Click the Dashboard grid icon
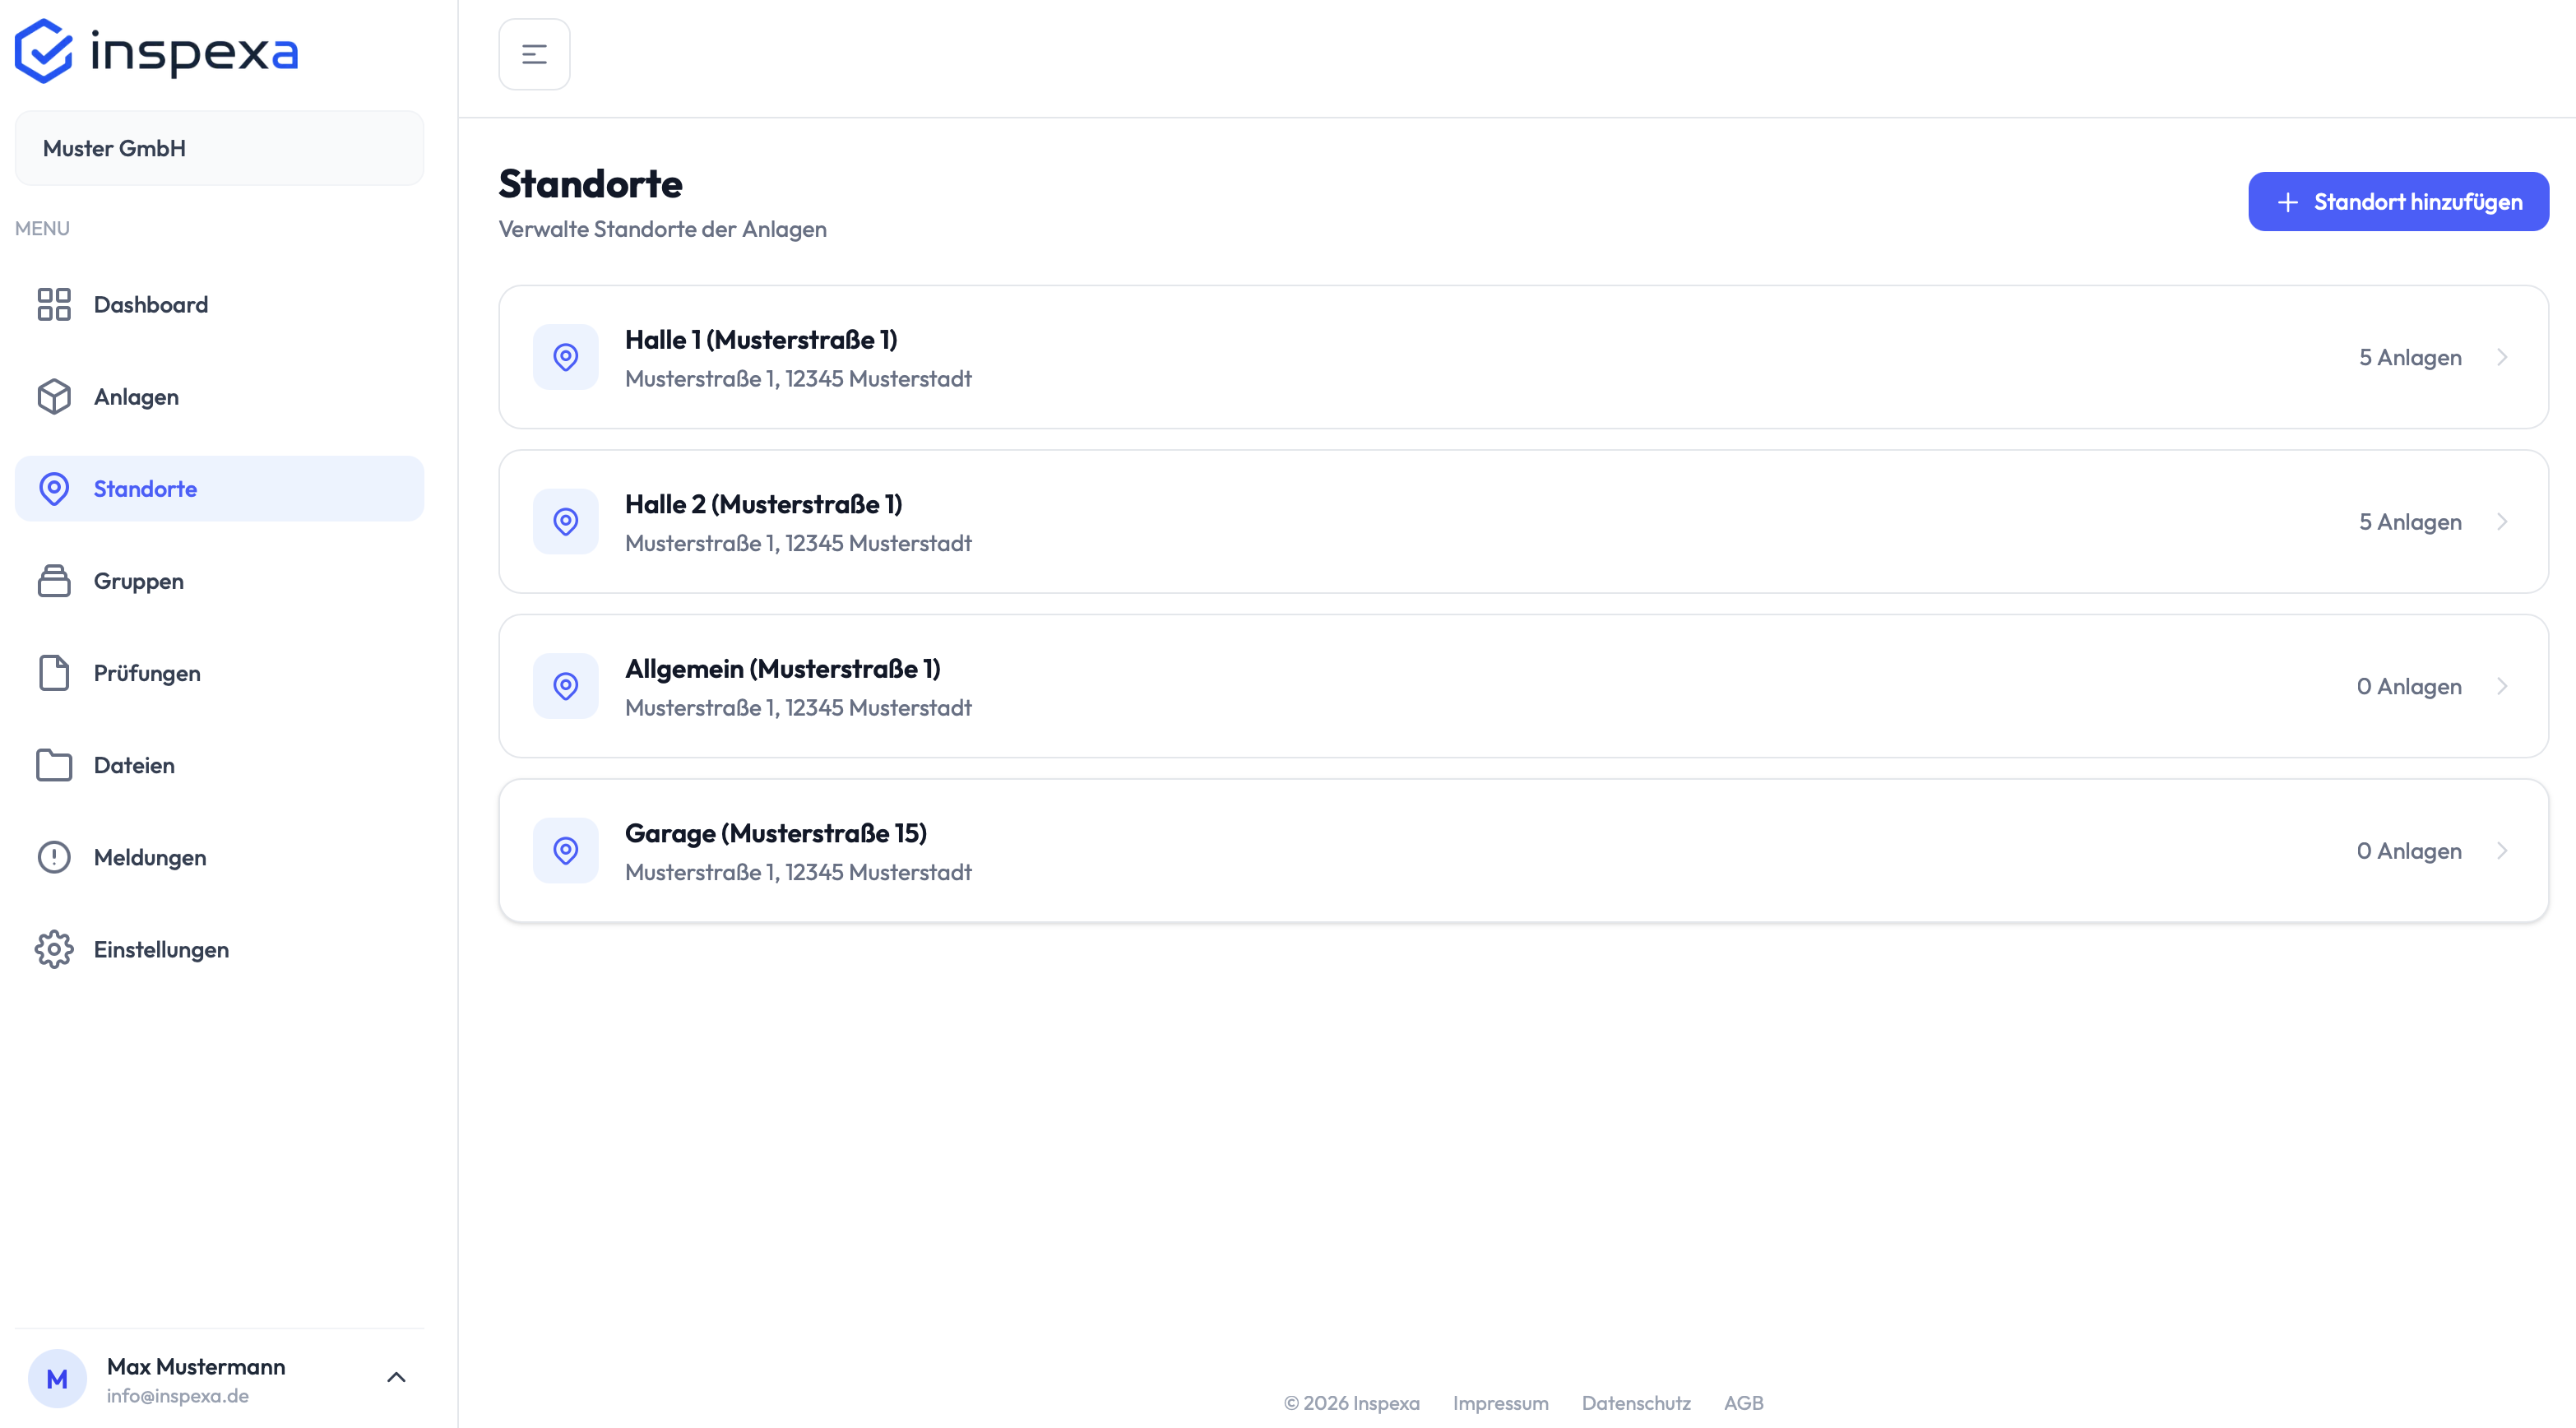 coord(54,304)
